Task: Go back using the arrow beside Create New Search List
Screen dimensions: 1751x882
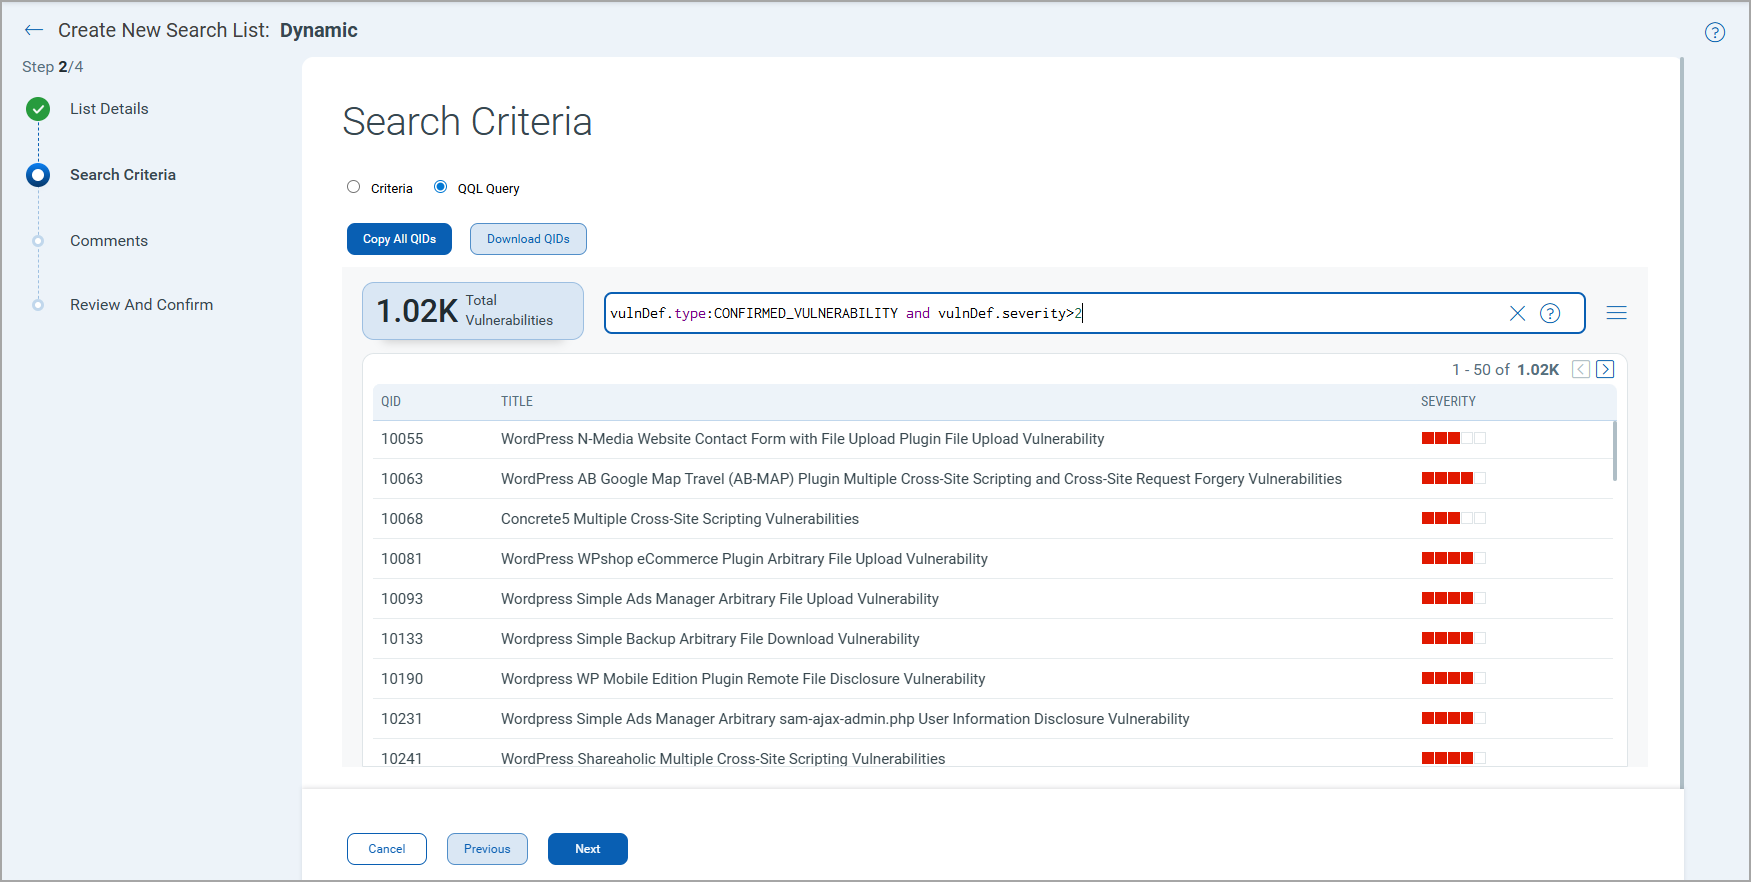Action: [x=34, y=30]
